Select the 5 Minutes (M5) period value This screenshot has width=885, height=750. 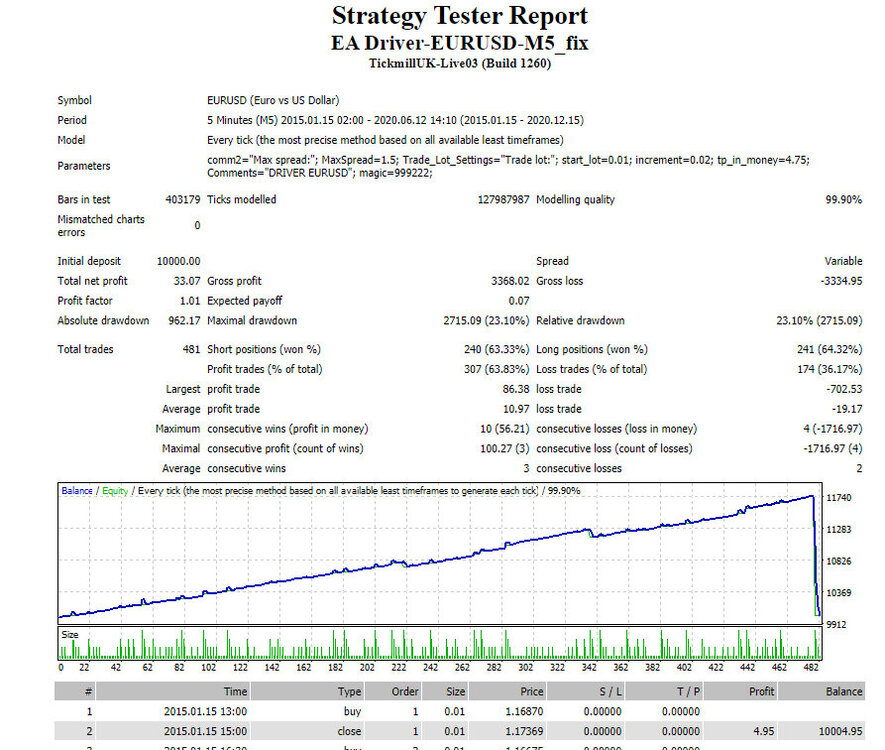[395, 120]
